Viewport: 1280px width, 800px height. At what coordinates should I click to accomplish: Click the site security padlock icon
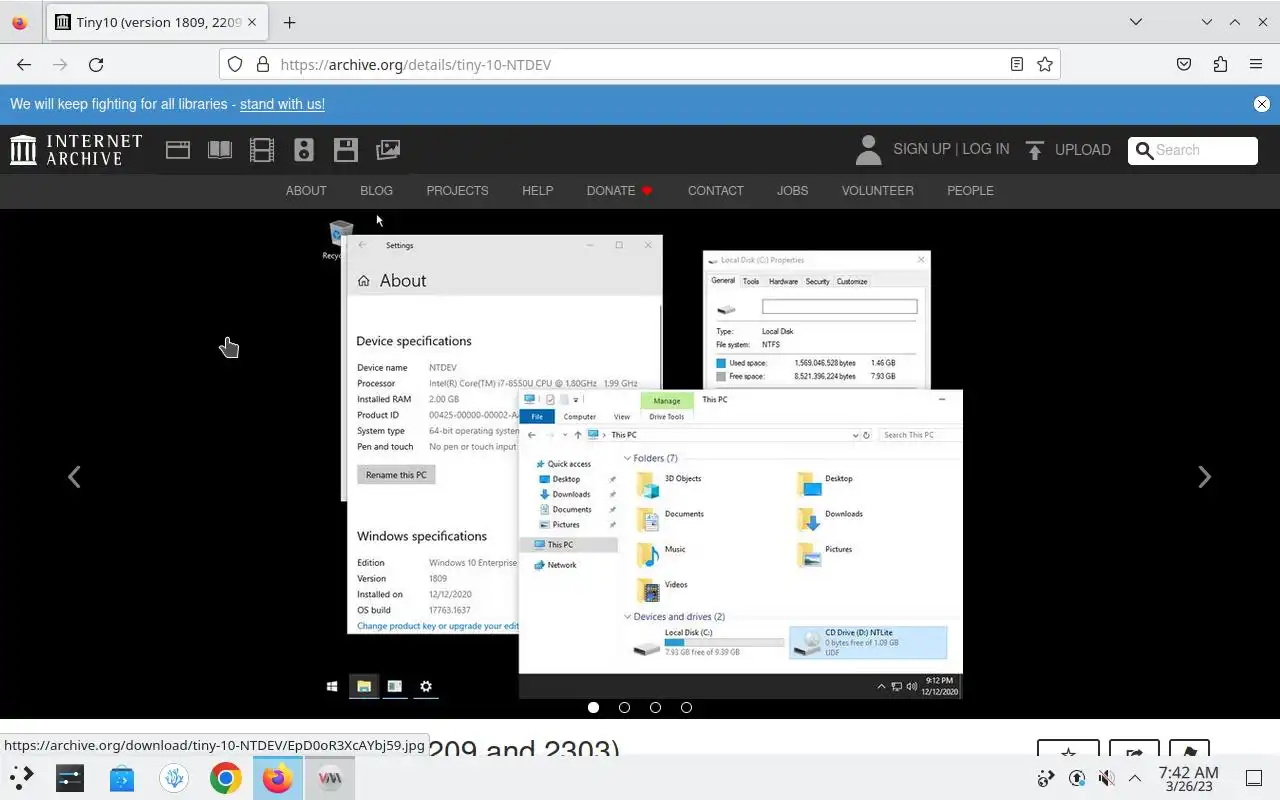[263, 64]
